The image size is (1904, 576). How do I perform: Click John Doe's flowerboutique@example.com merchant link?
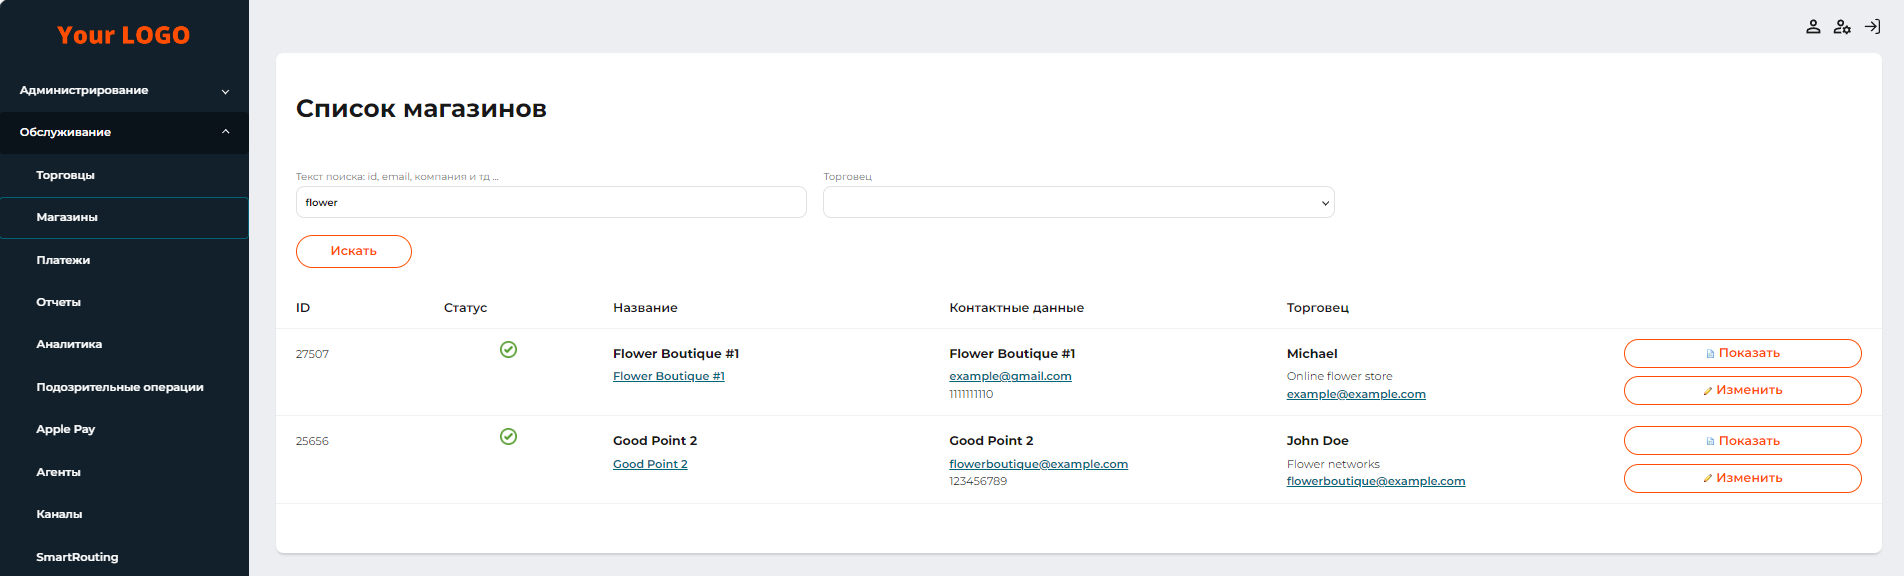point(1375,482)
